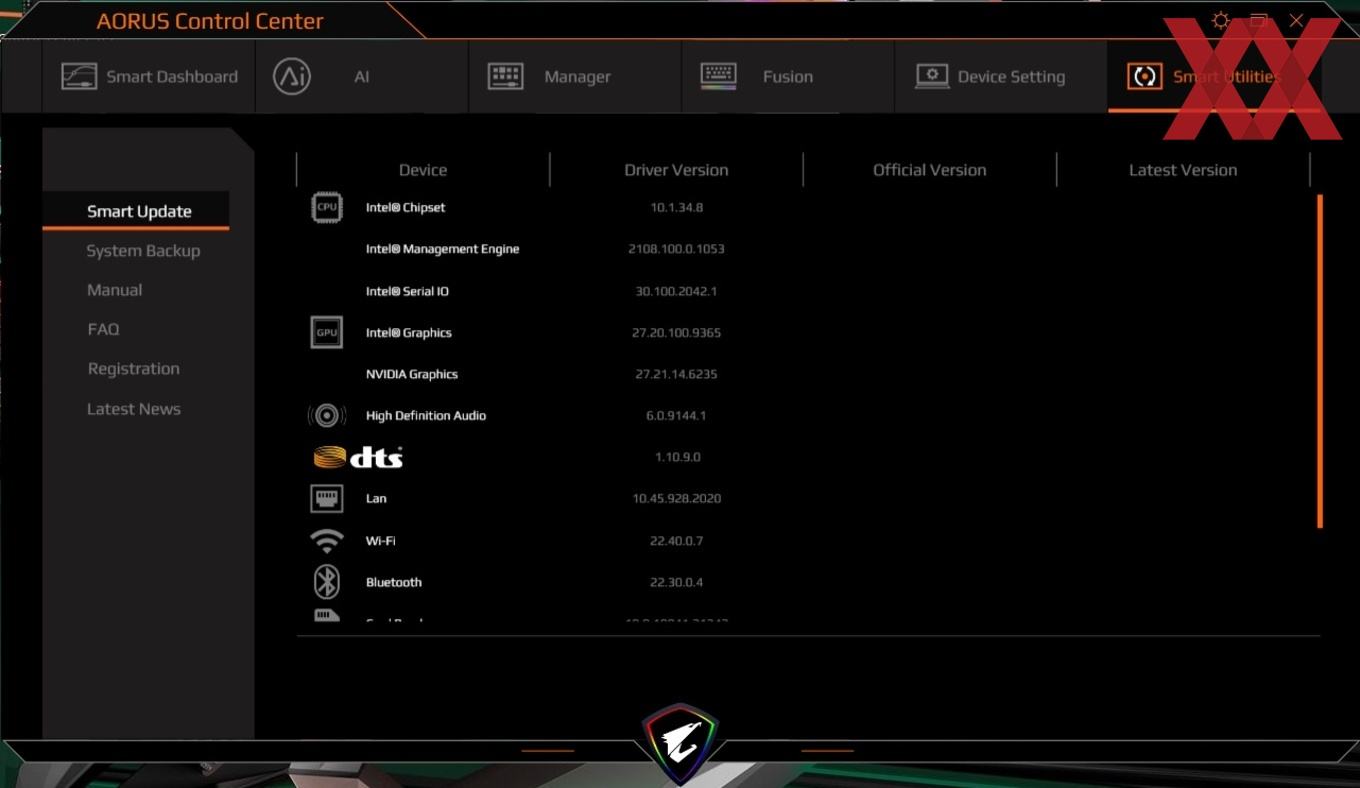Select the Intel® Graphics row label
1360x788 pixels.
(408, 333)
